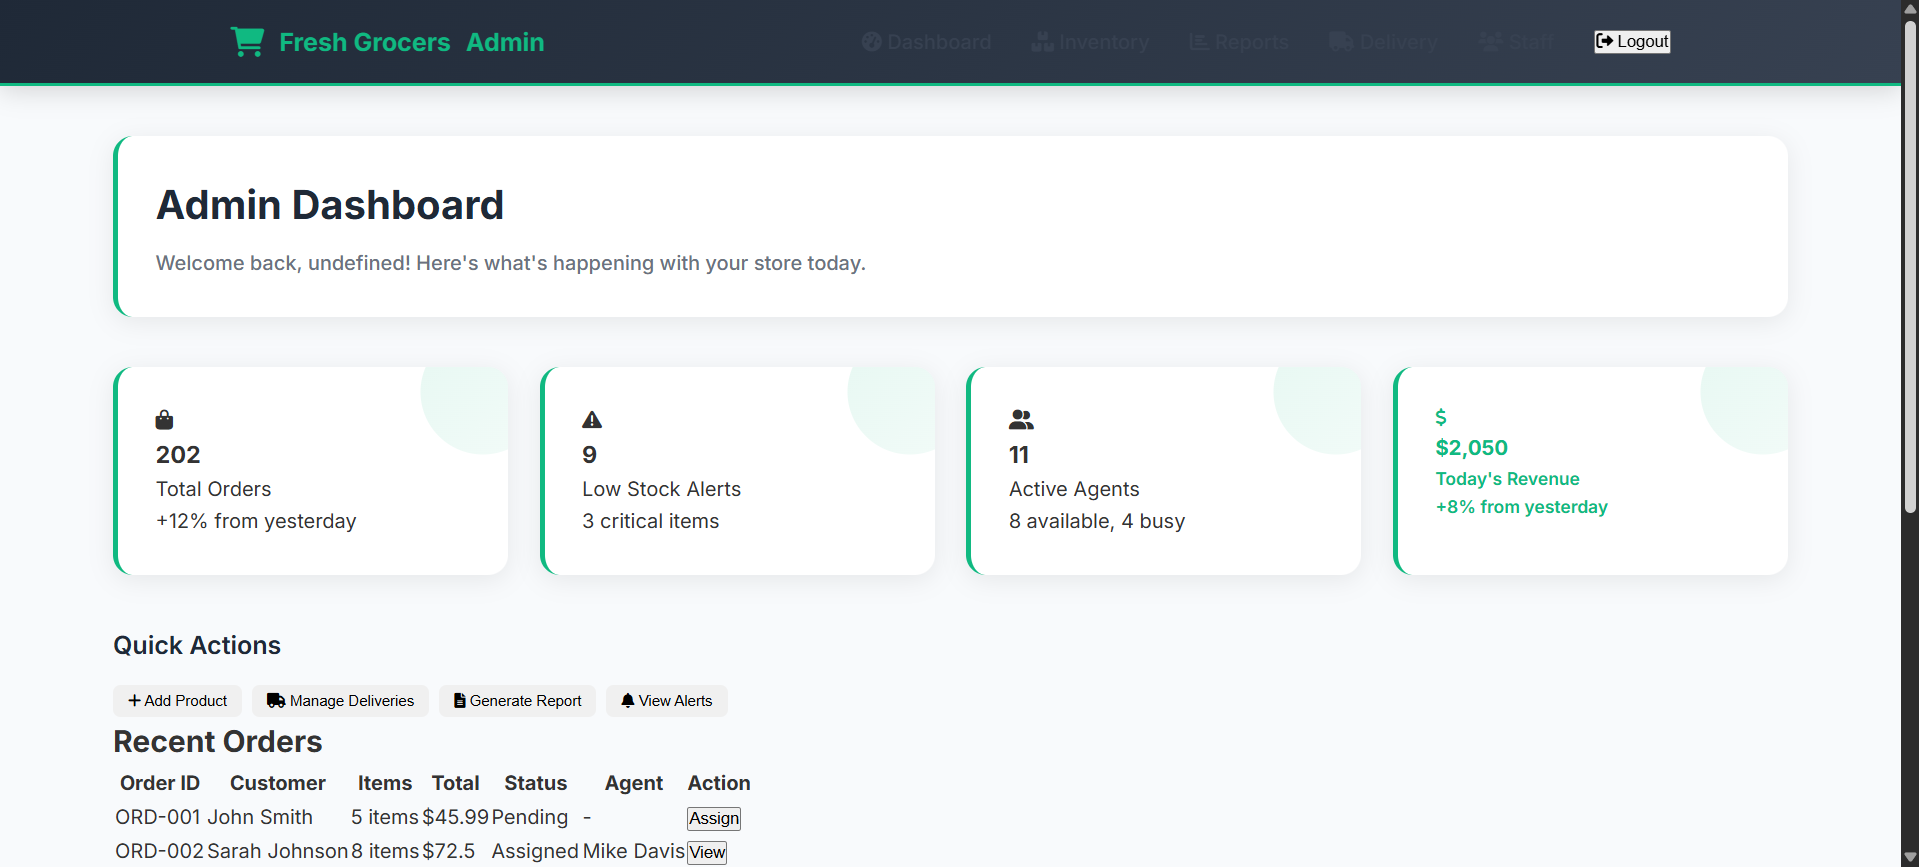Image resolution: width=1919 pixels, height=867 pixels.
Task: Click the Staff people icon in the navbar
Action: click(x=1491, y=42)
